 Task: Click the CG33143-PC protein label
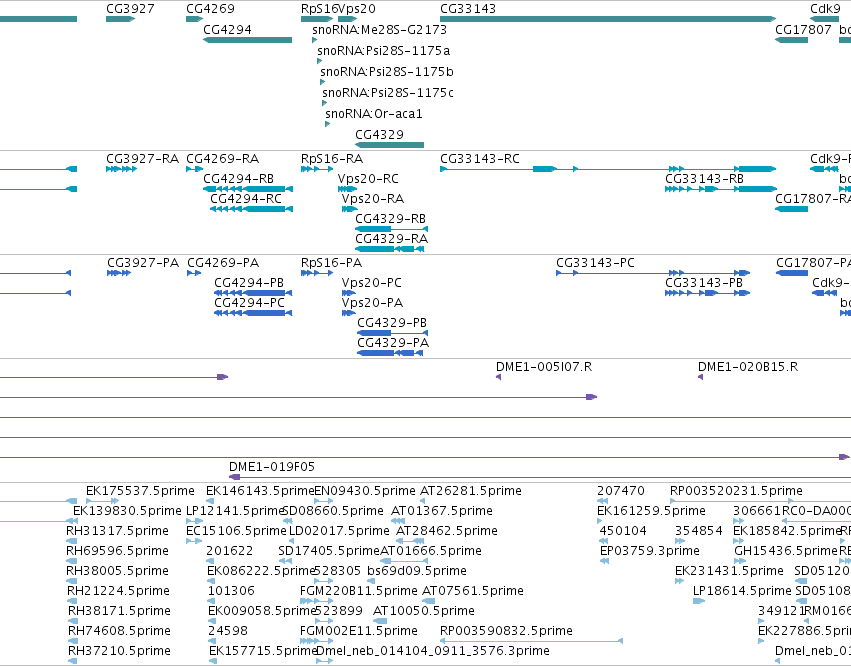(595, 263)
